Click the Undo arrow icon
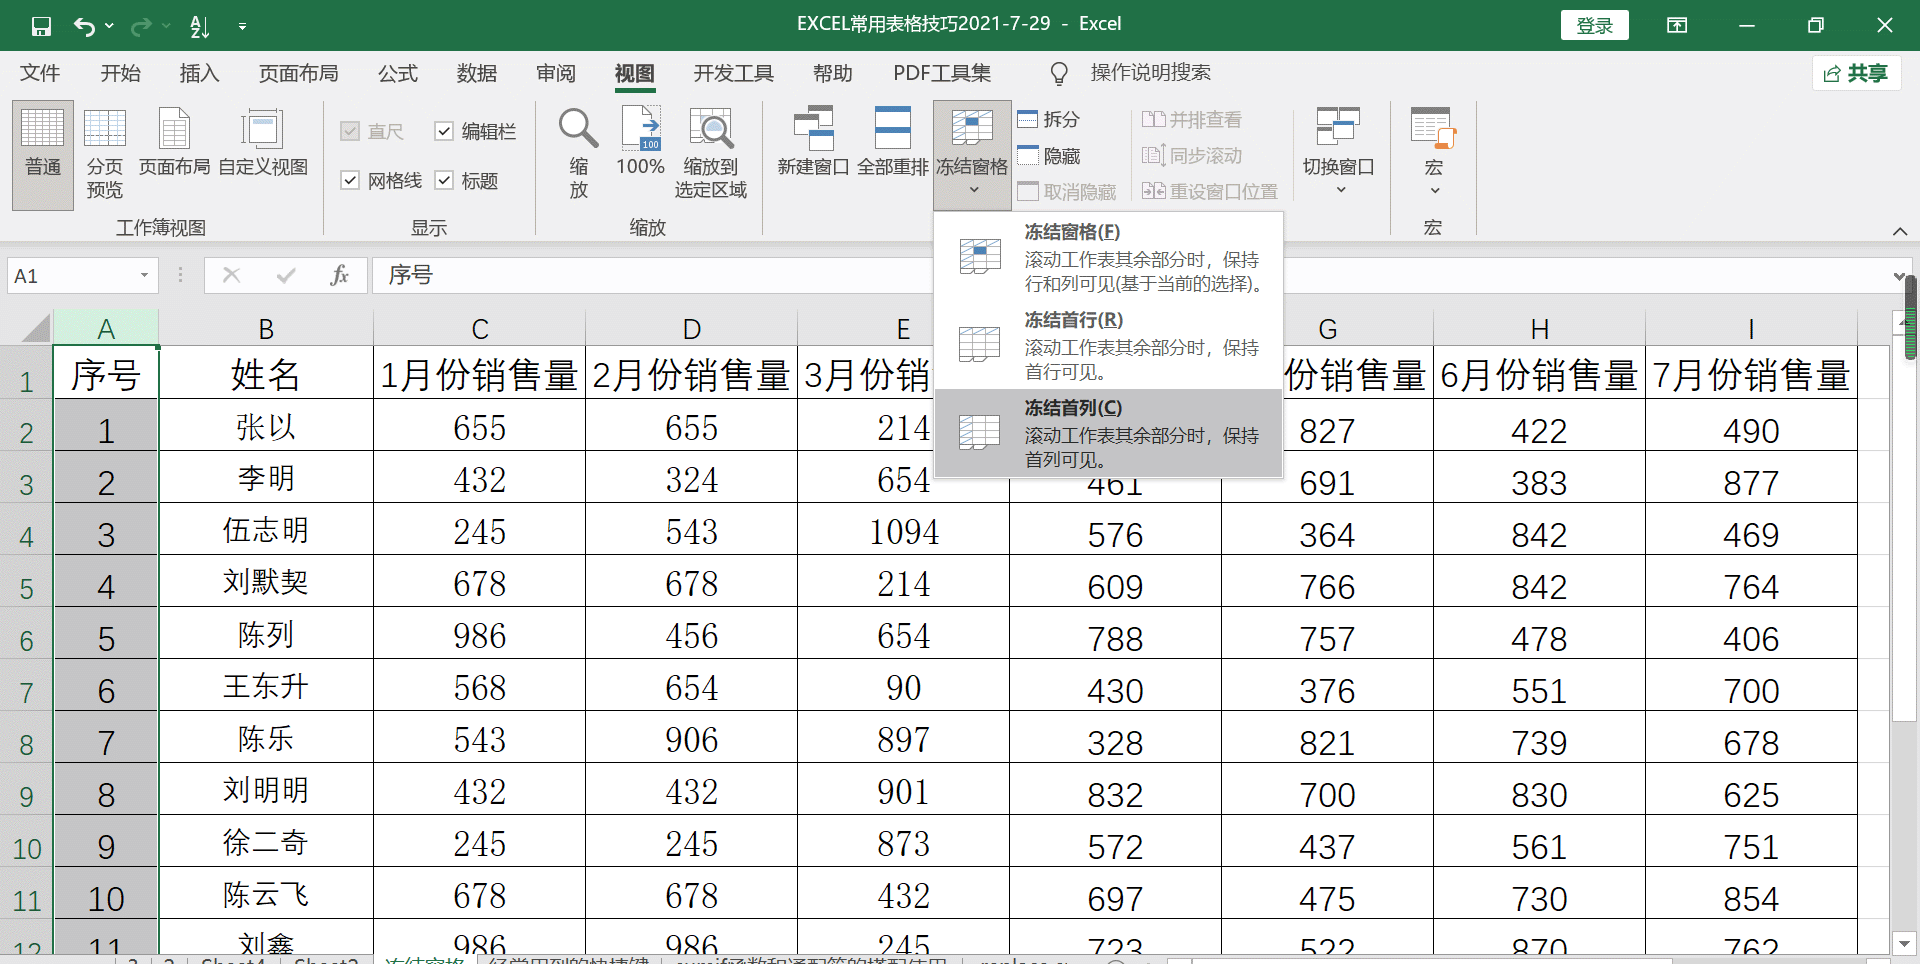 [x=84, y=26]
